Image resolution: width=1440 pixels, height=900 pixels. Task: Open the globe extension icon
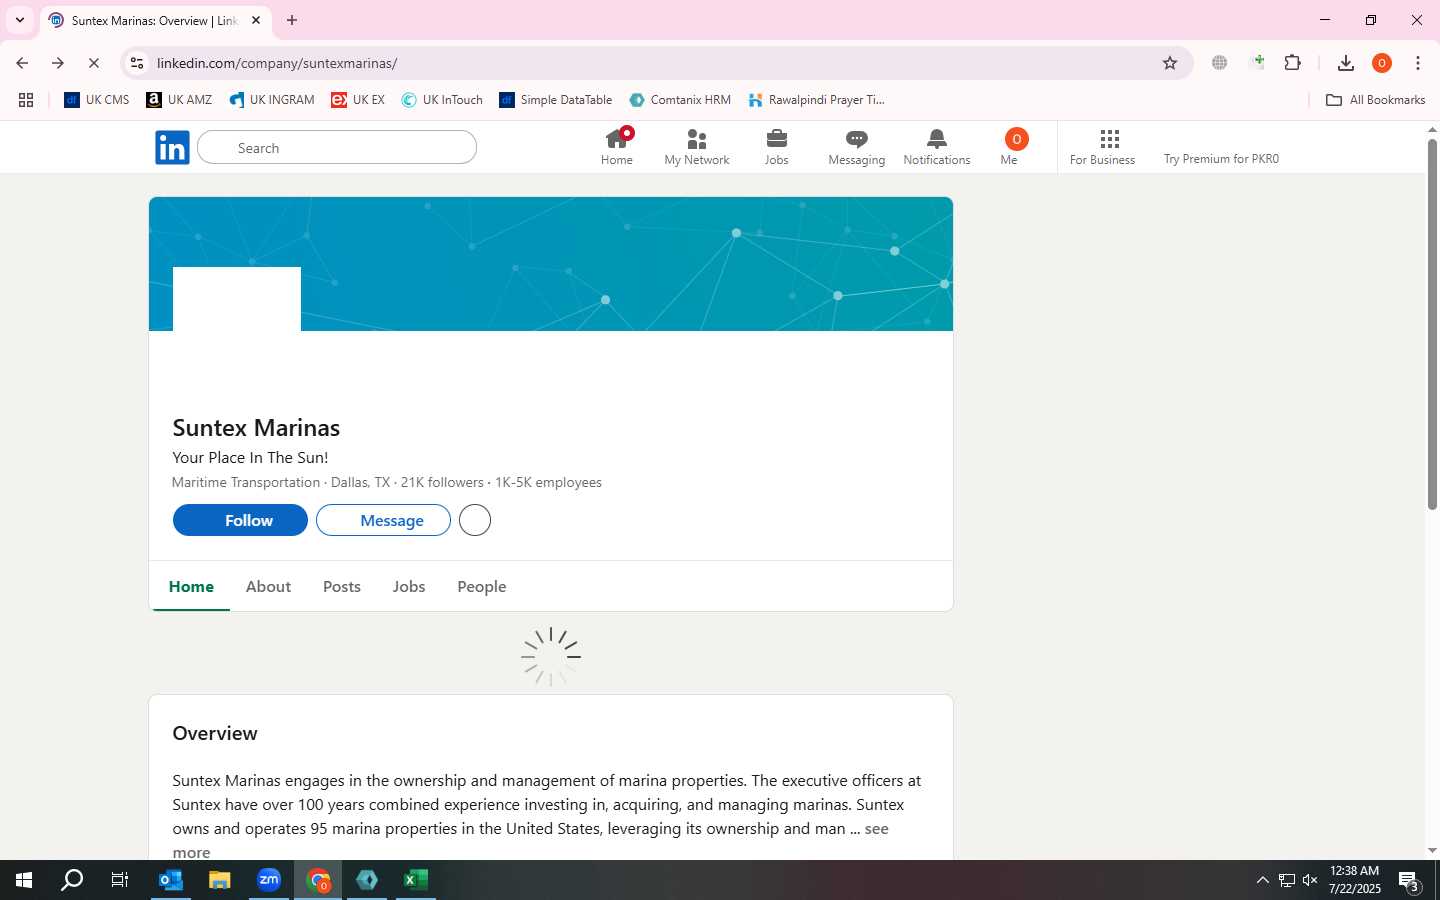point(1219,63)
